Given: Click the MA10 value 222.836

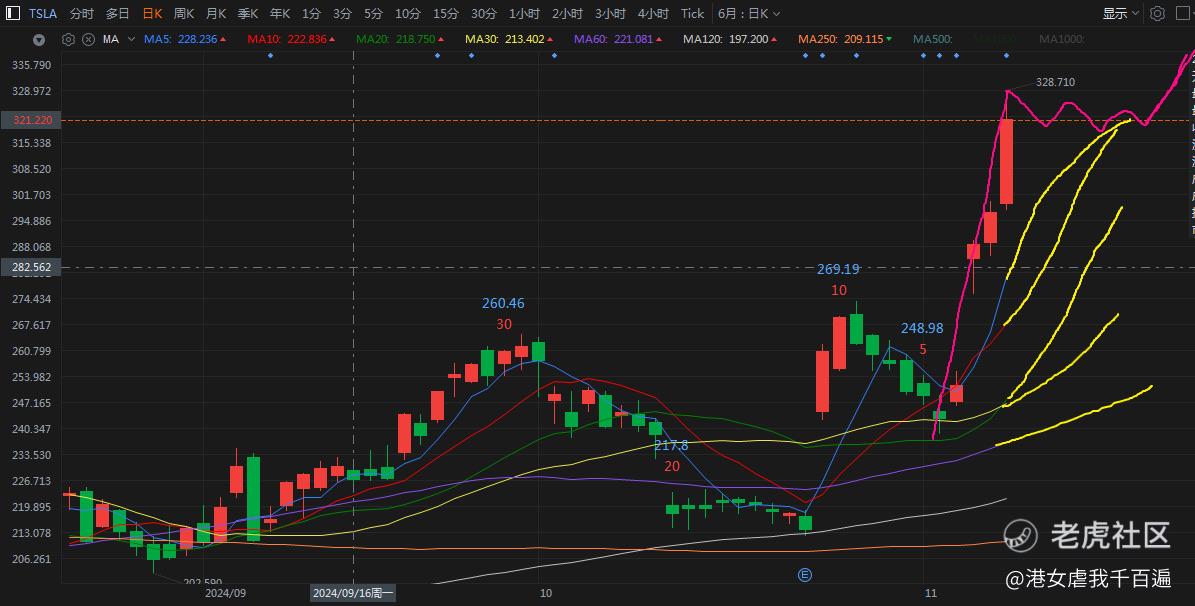Looking at the screenshot, I should point(306,39).
